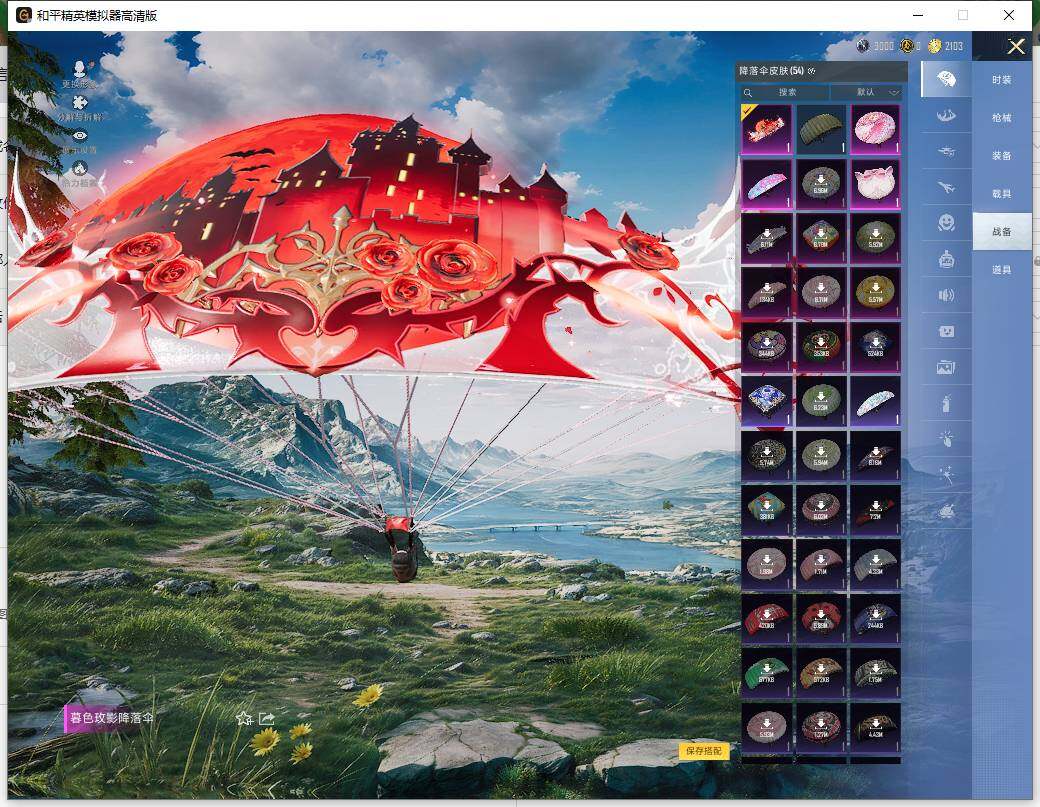This screenshot has height=807, width=1040.
Task: Download the 1.75M gray camo parachute skin
Action: [x=875, y=672]
